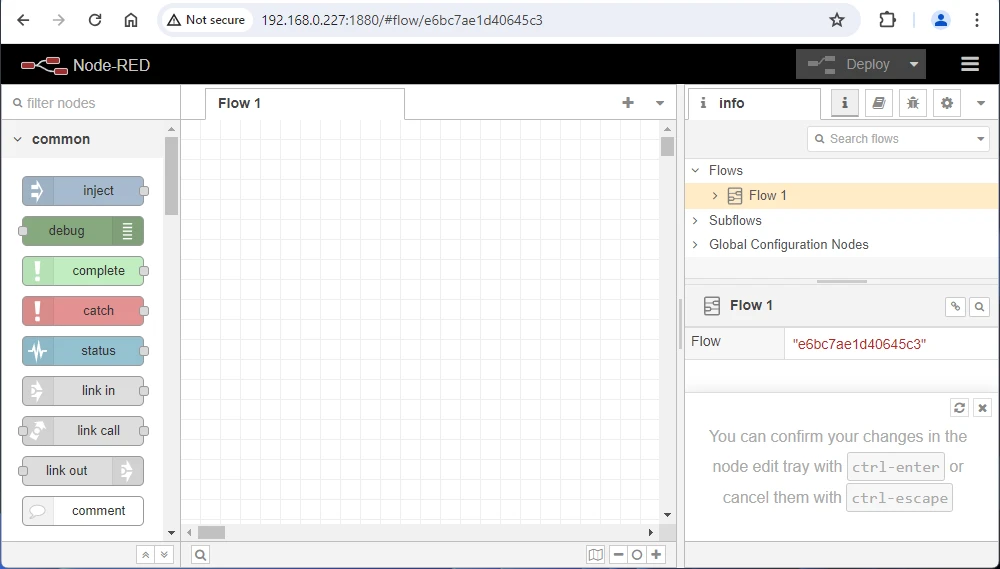Select the Flow 1 workspace tab

pyautogui.click(x=240, y=103)
